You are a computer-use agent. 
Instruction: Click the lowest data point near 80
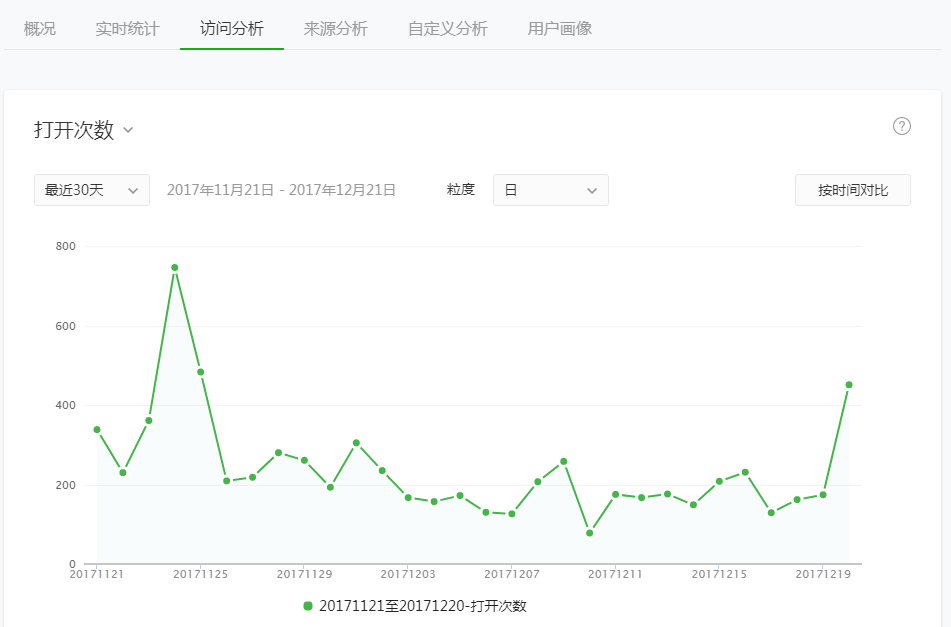[x=590, y=533]
